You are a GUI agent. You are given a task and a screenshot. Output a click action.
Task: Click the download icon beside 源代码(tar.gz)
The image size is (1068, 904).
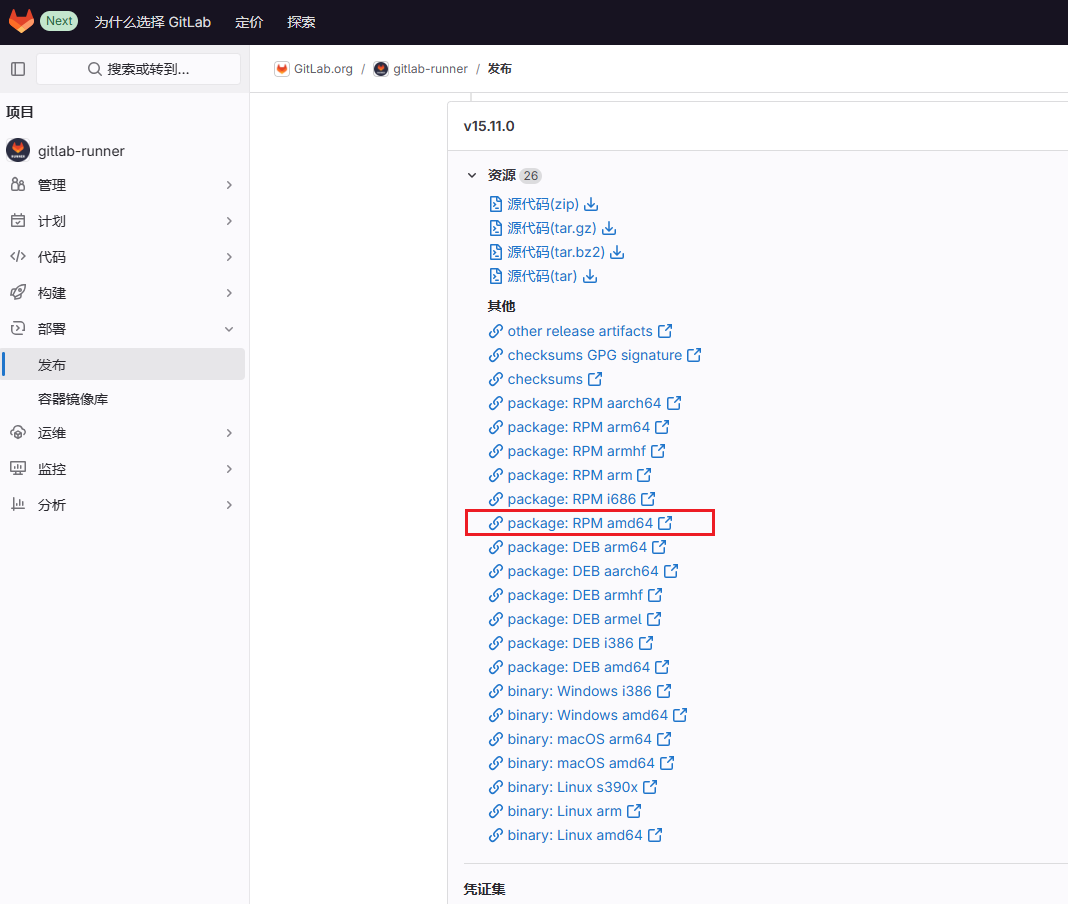coord(609,228)
